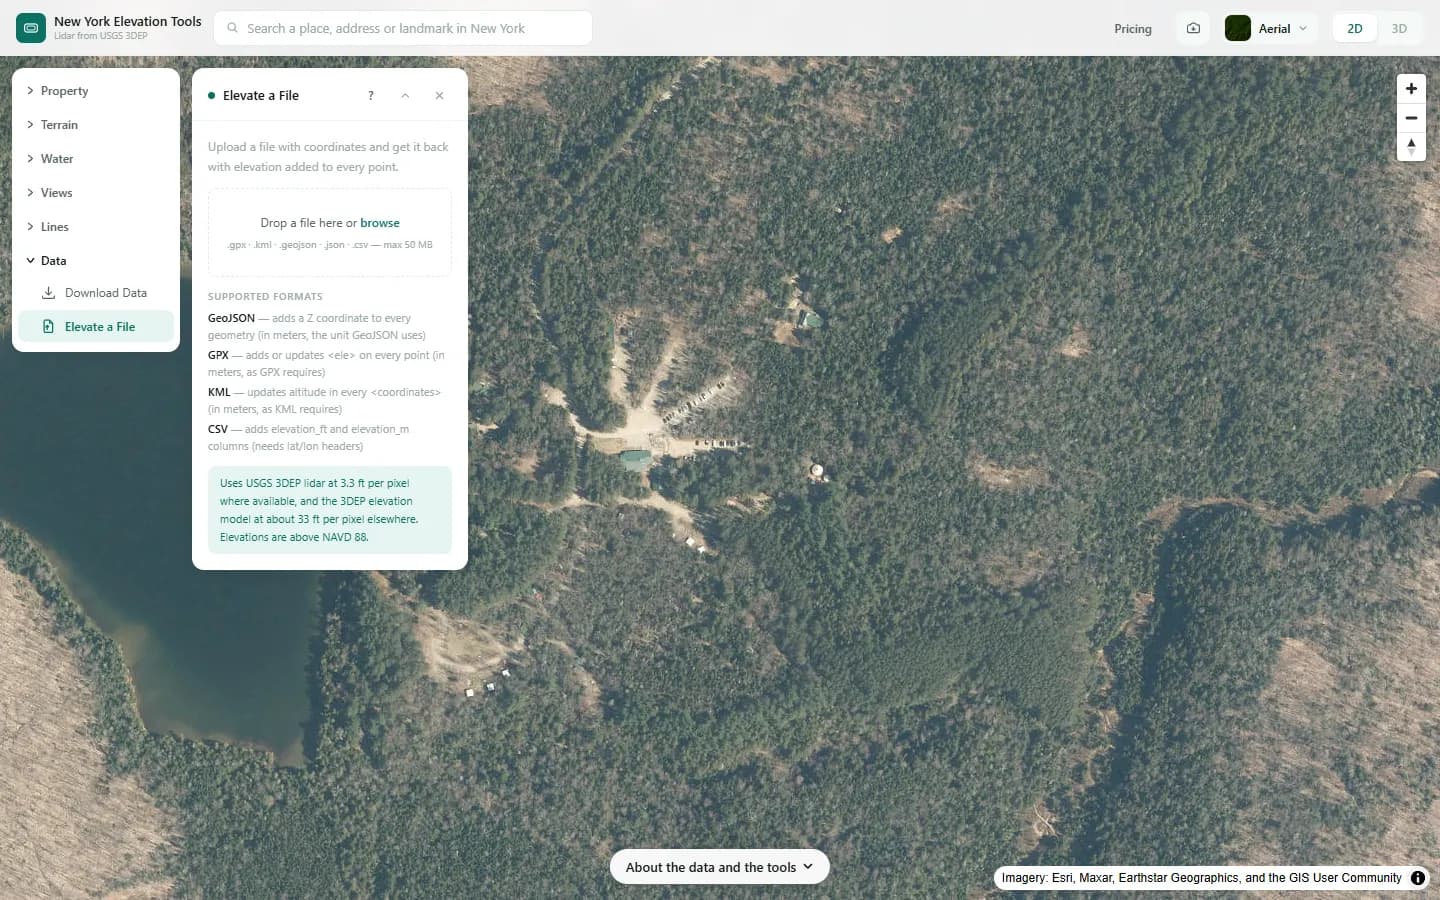Click the Aerial basemap thumbnail
The height and width of the screenshot is (900, 1440).
click(x=1238, y=28)
